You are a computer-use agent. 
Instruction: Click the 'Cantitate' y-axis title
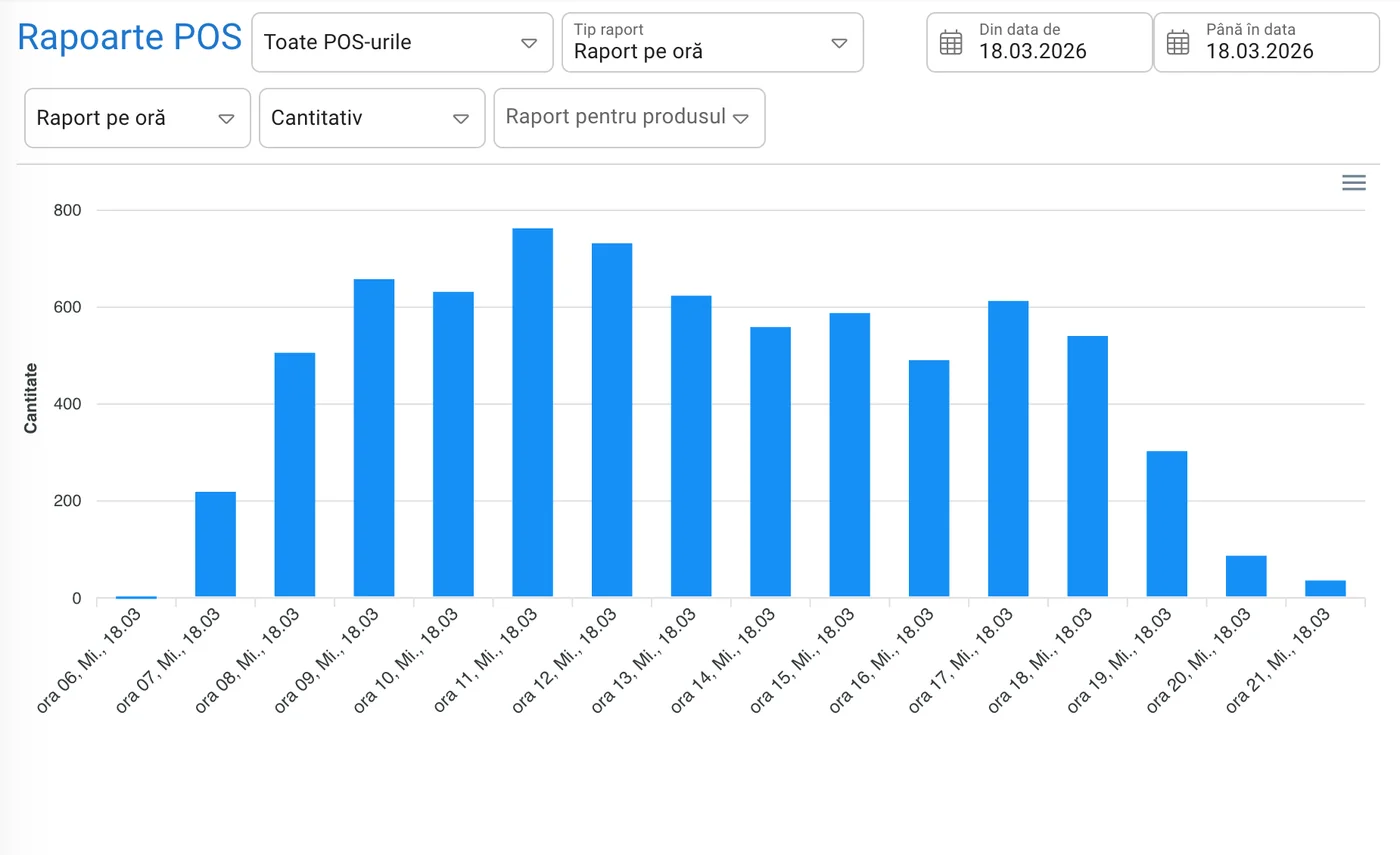31,398
